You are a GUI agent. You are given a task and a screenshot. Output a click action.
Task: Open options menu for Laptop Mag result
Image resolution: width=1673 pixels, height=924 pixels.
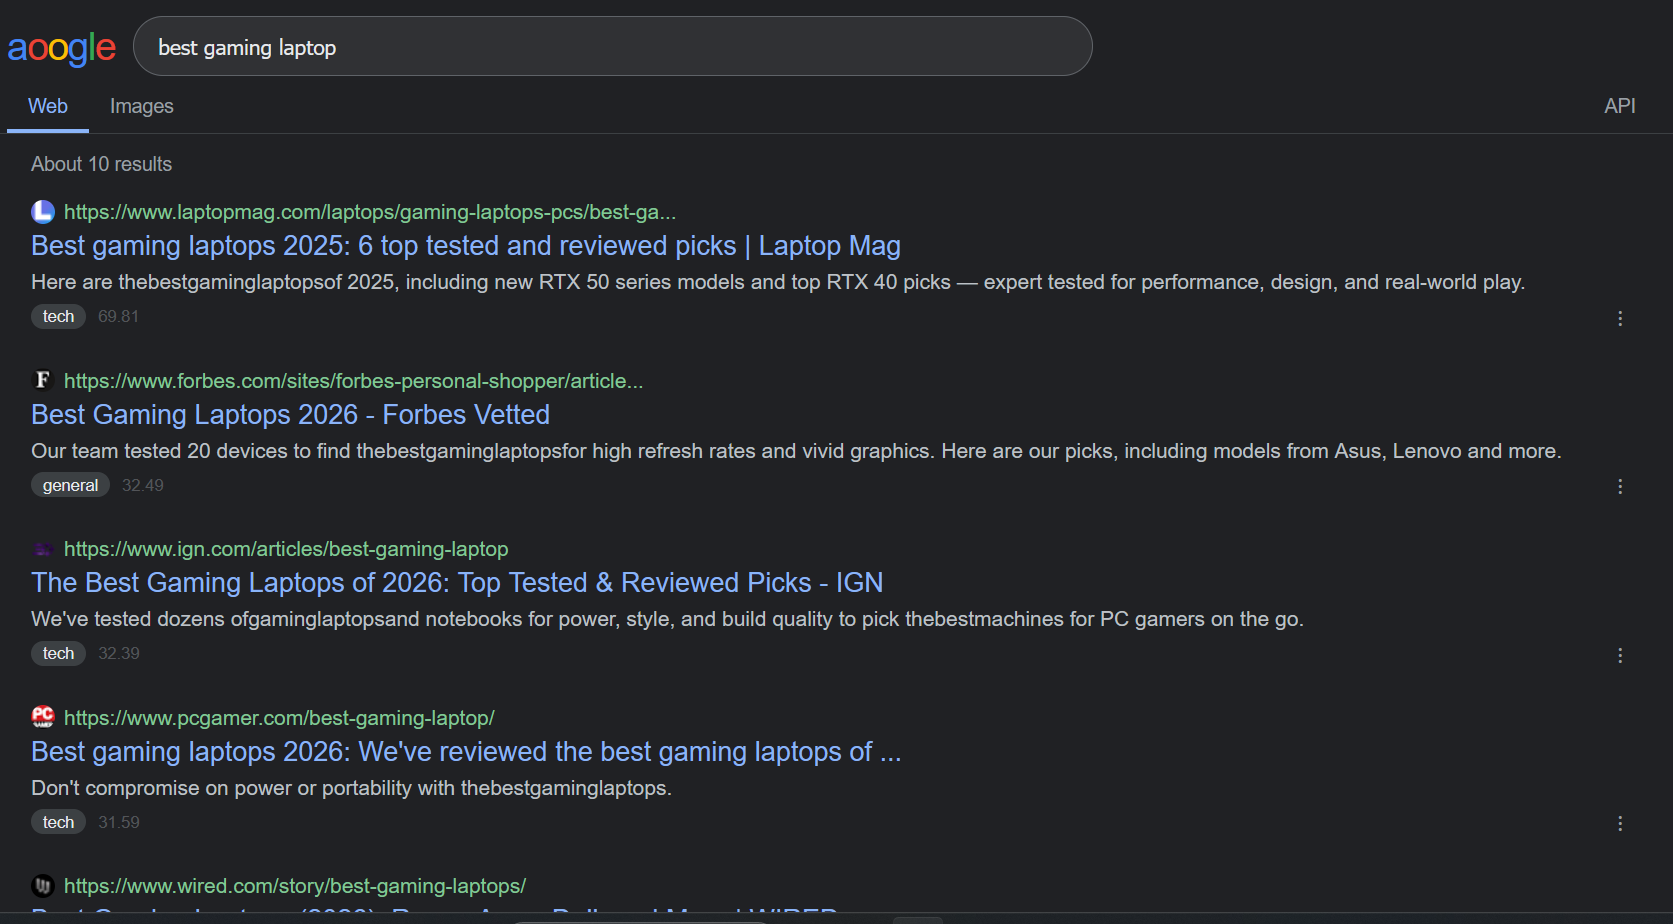tap(1620, 318)
